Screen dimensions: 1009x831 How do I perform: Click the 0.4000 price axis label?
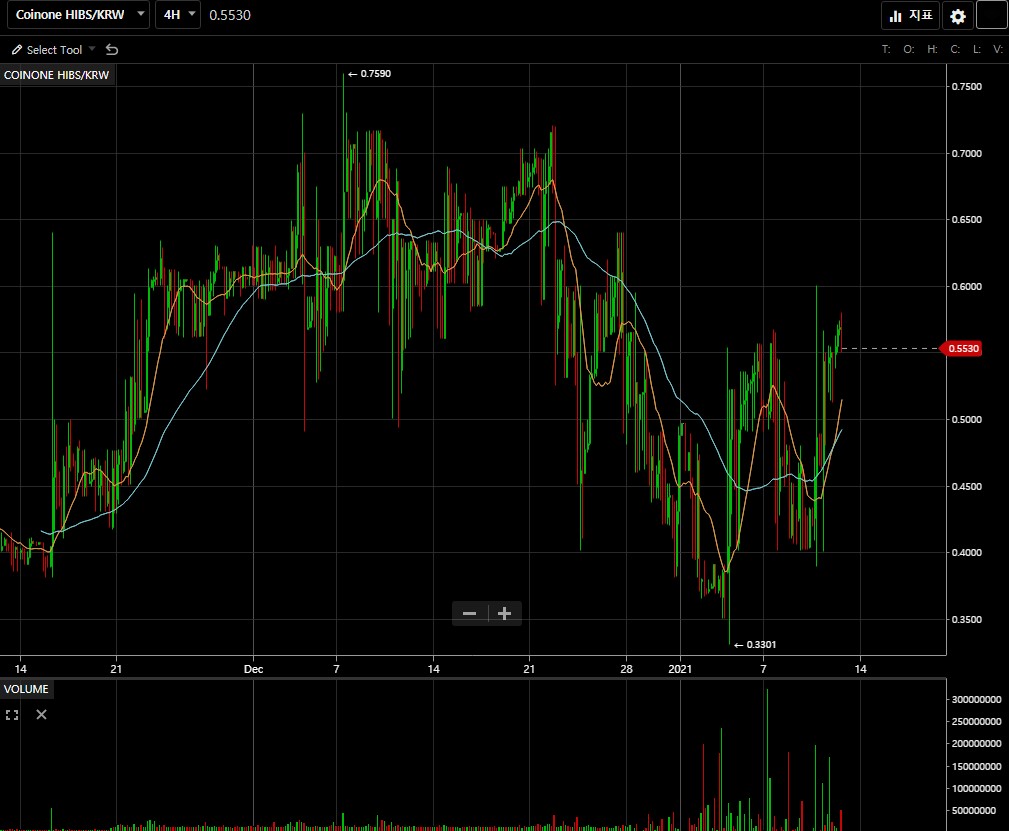tap(967, 552)
